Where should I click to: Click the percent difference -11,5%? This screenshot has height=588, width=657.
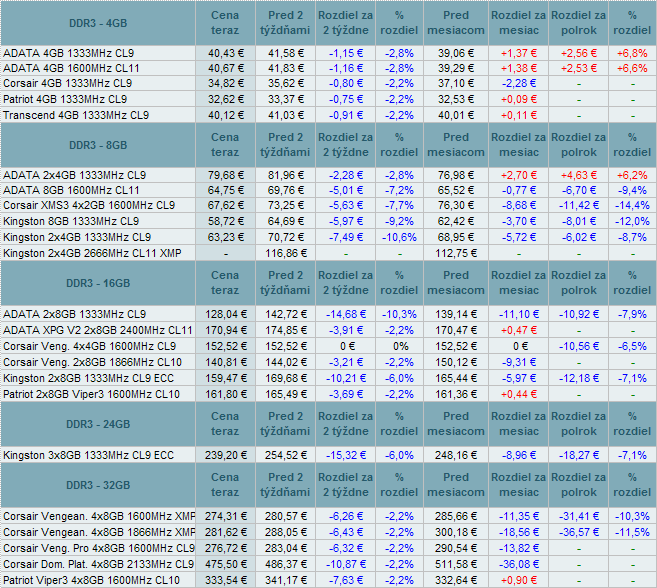(x=632, y=532)
